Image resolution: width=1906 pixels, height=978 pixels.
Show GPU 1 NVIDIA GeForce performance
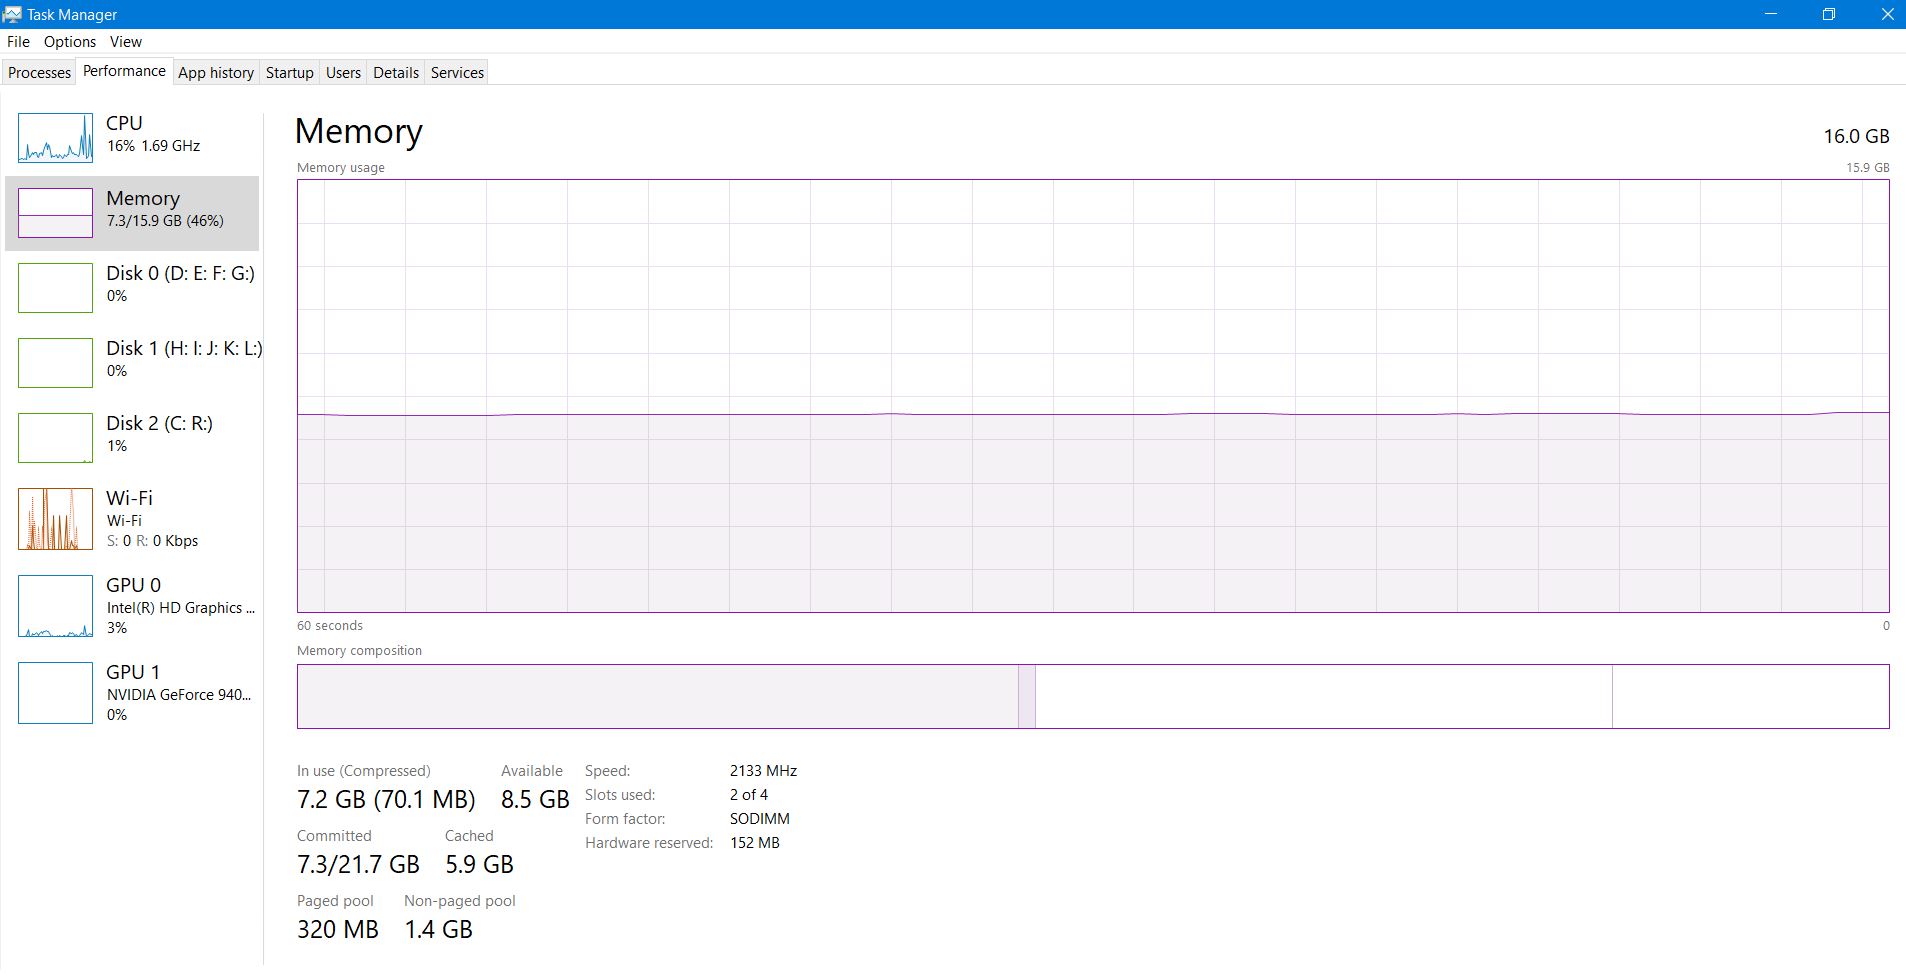click(x=132, y=693)
